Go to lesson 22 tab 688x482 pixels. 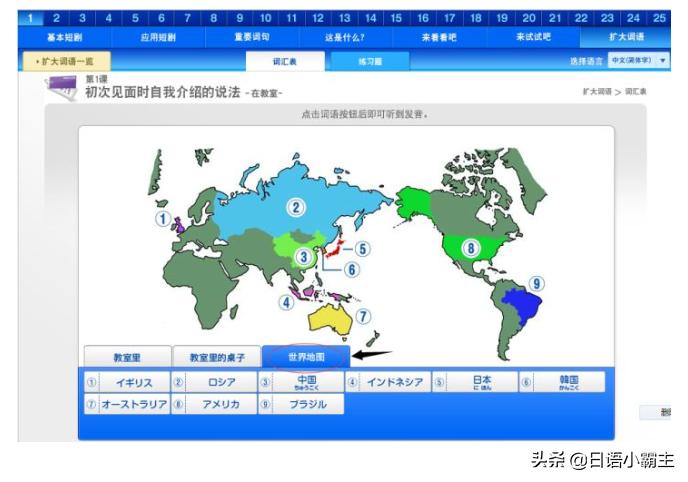[581, 18]
